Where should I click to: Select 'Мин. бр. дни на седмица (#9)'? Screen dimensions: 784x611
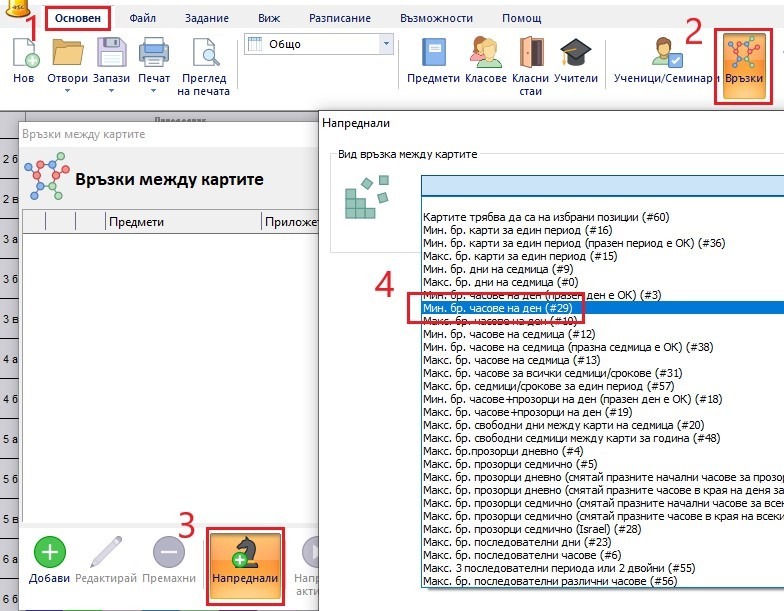point(498,269)
